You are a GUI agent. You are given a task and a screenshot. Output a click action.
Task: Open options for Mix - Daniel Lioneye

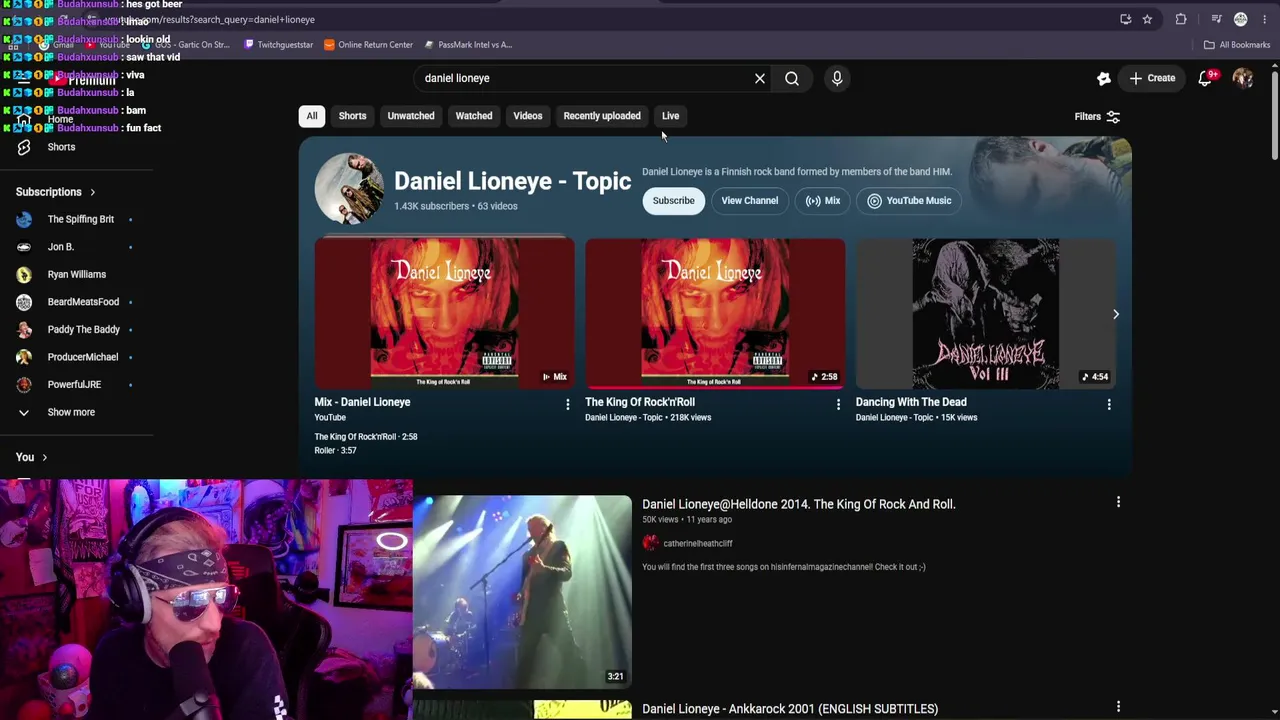[567, 404]
